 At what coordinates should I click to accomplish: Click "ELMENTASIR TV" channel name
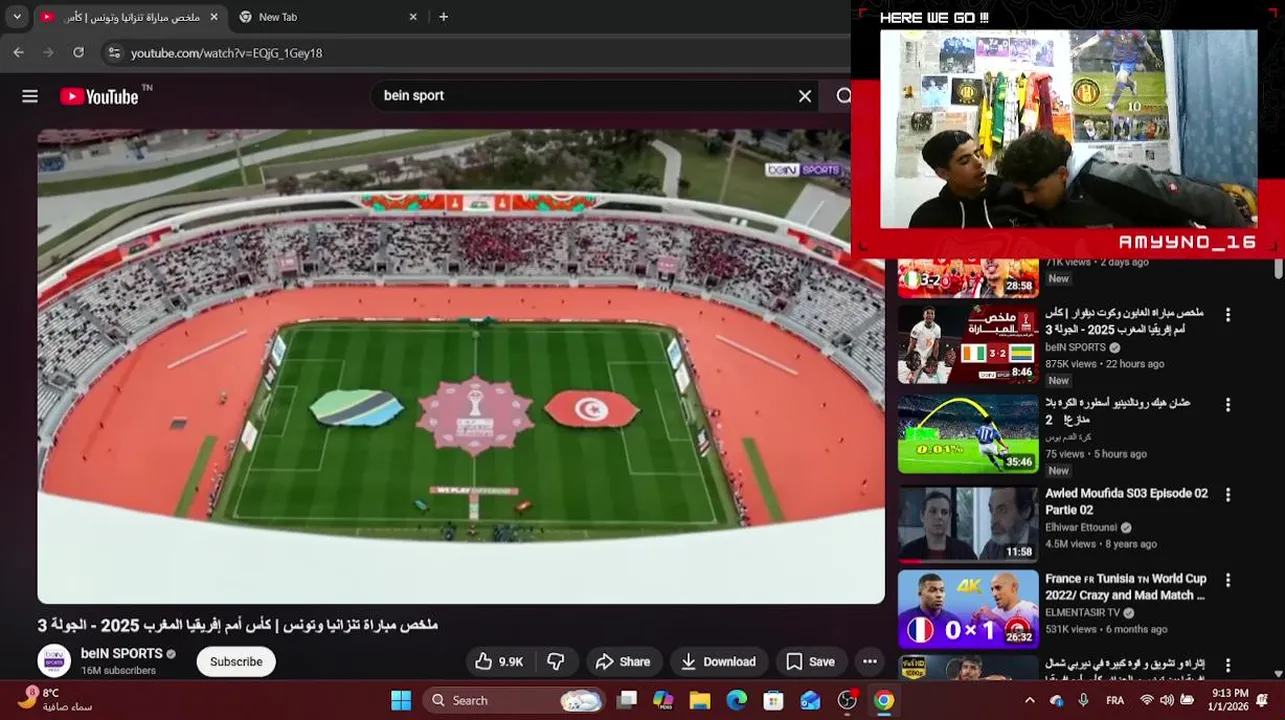[1083, 612]
